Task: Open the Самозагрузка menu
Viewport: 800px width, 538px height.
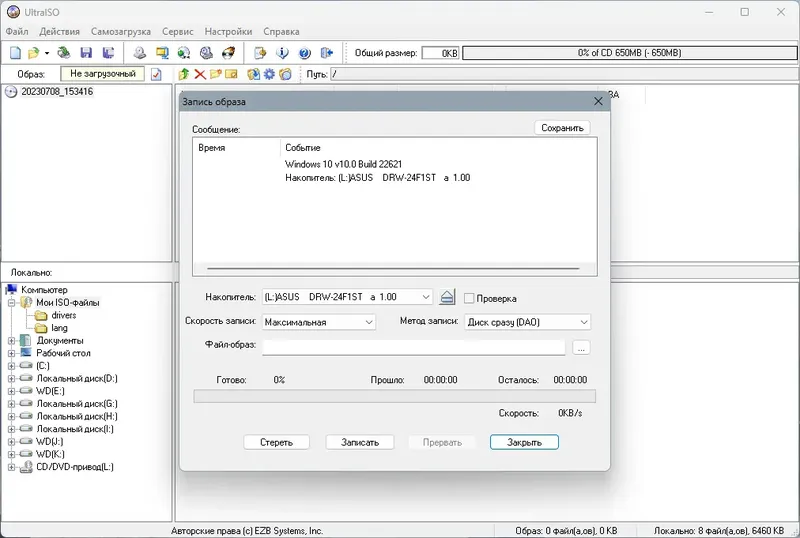Action: (120, 32)
